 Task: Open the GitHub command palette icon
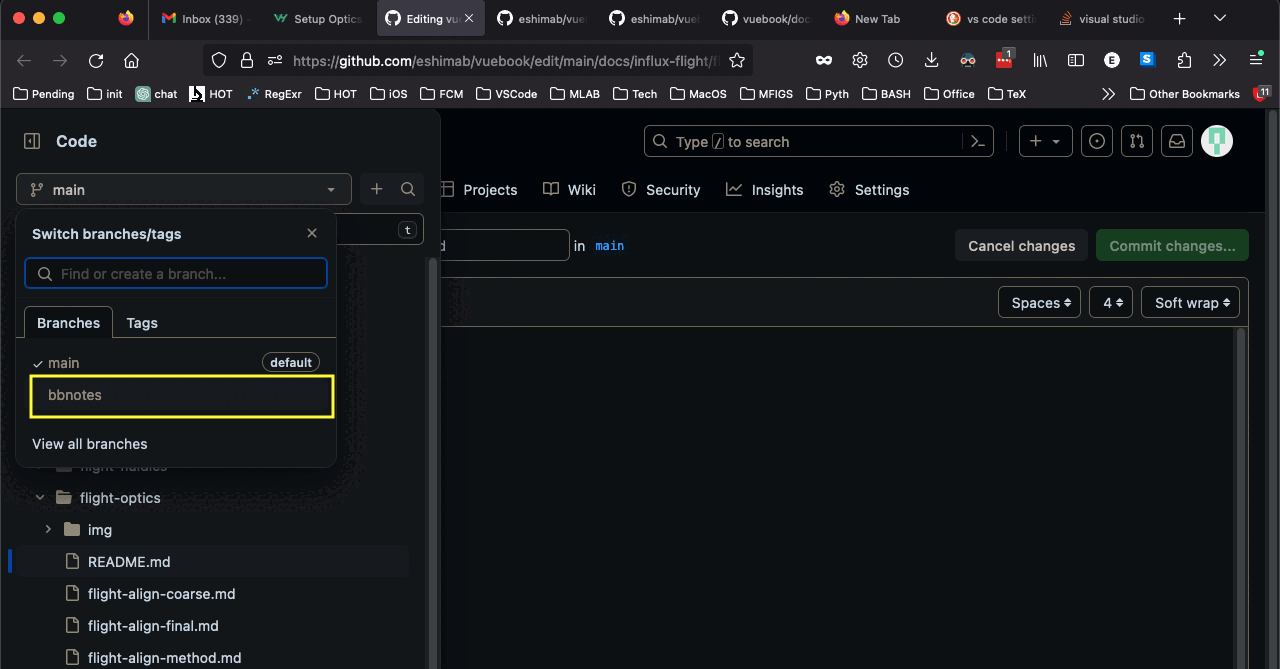[x=979, y=142]
